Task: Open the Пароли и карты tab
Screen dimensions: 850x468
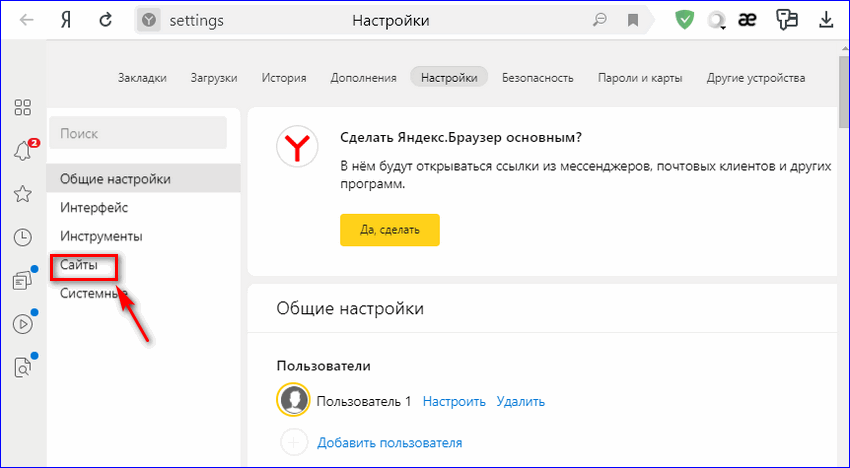Action: tap(640, 78)
